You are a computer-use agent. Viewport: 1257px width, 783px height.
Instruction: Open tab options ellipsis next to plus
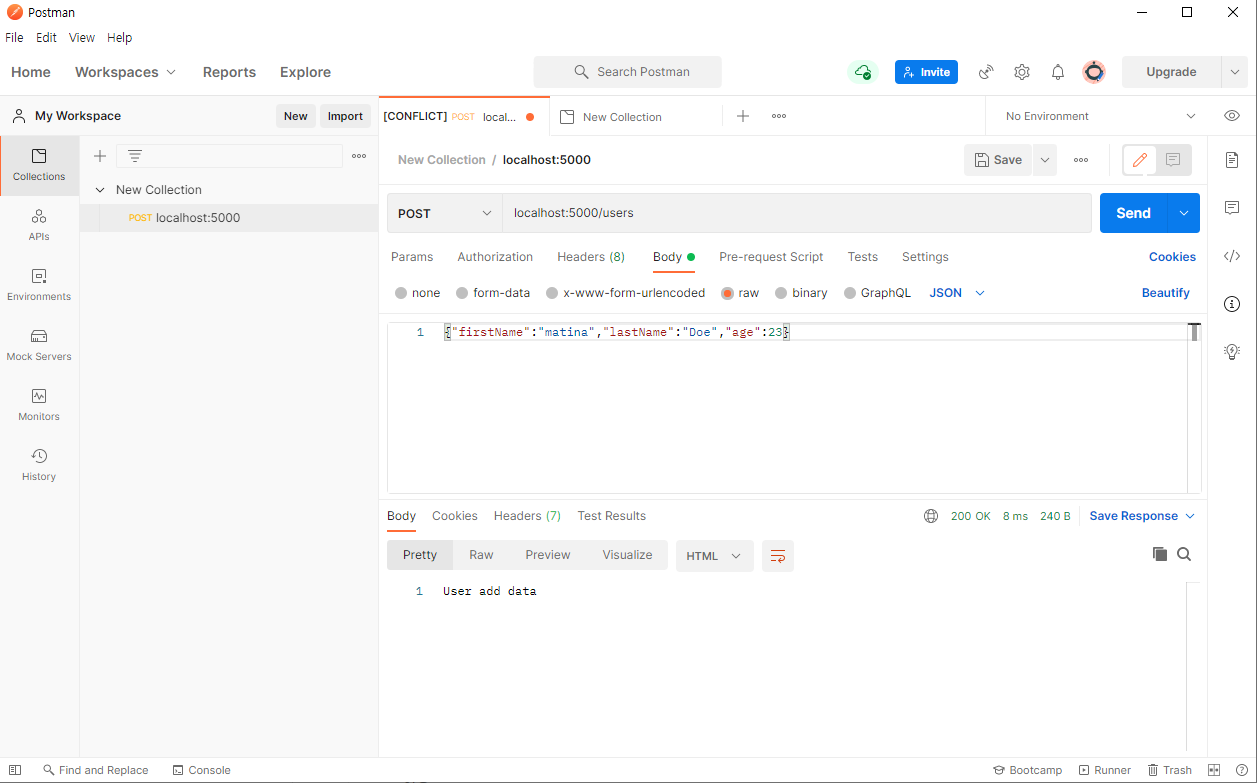pos(779,116)
